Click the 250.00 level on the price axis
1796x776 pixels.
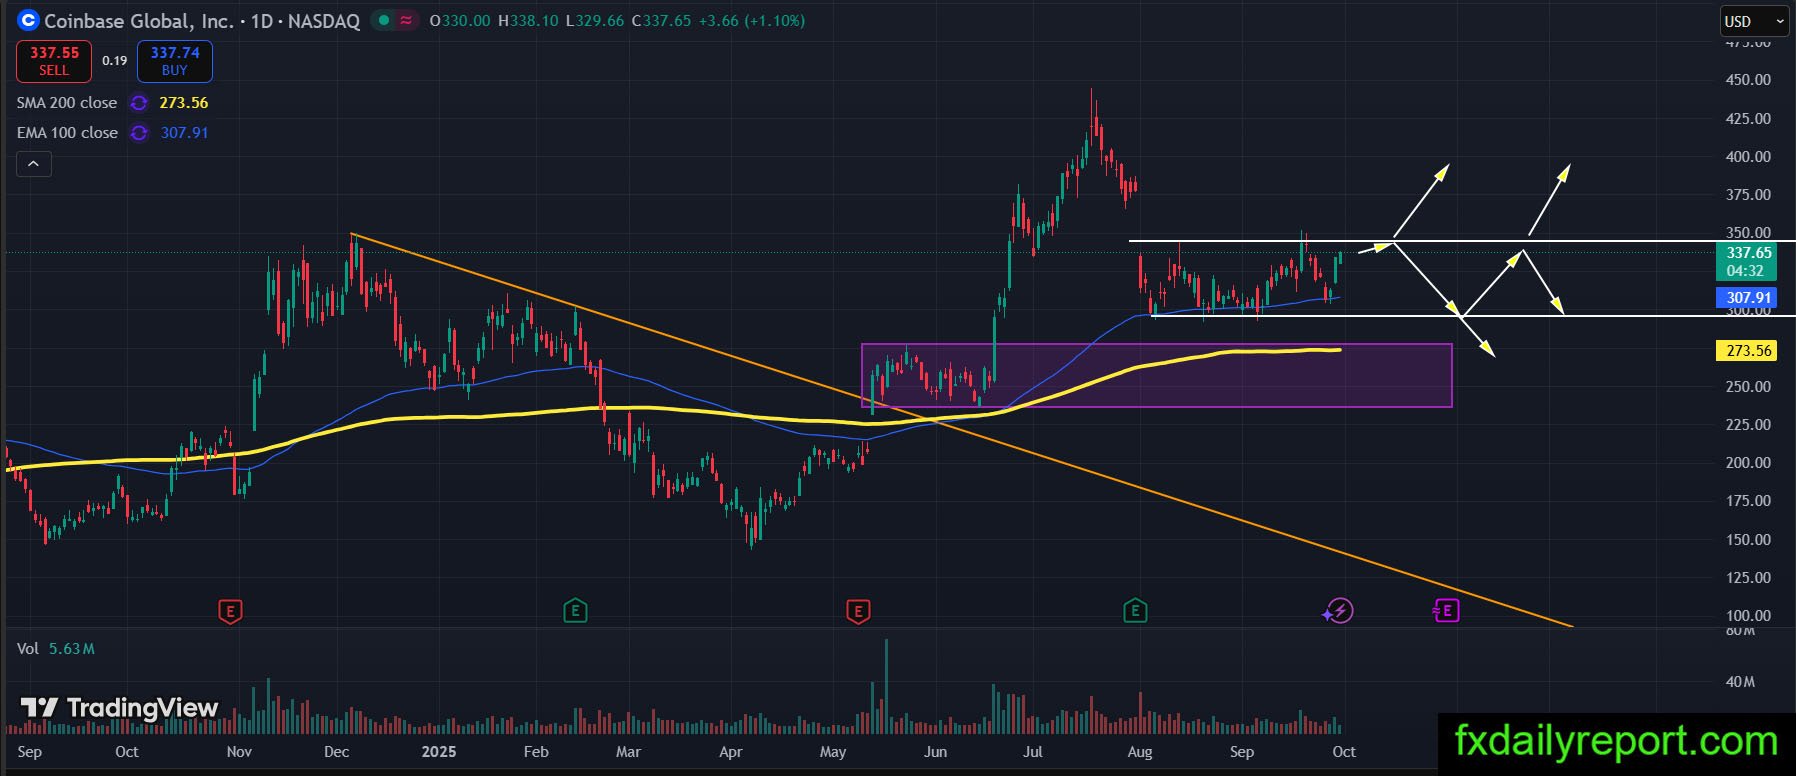(1748, 387)
